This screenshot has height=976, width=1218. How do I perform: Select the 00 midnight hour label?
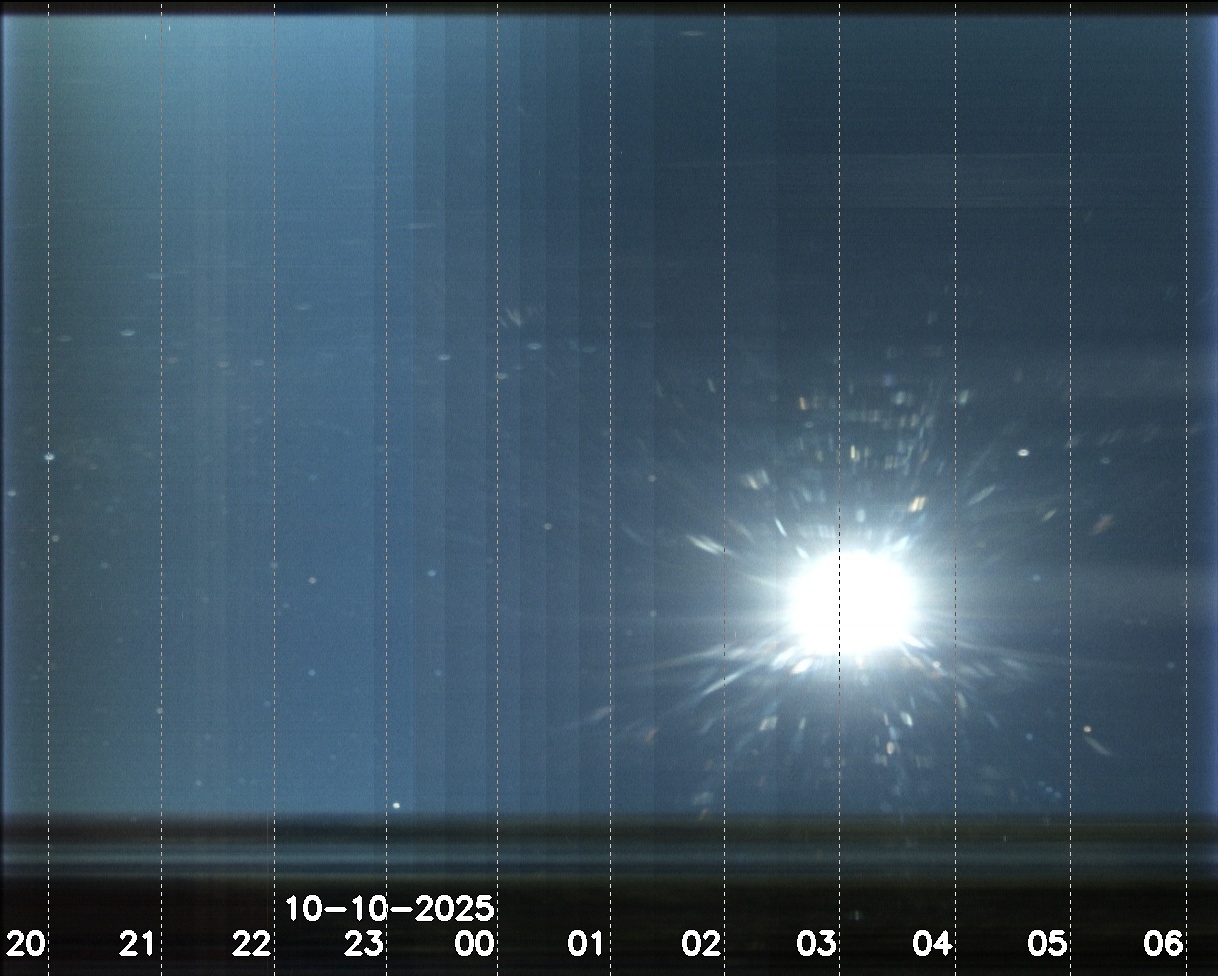click(474, 943)
